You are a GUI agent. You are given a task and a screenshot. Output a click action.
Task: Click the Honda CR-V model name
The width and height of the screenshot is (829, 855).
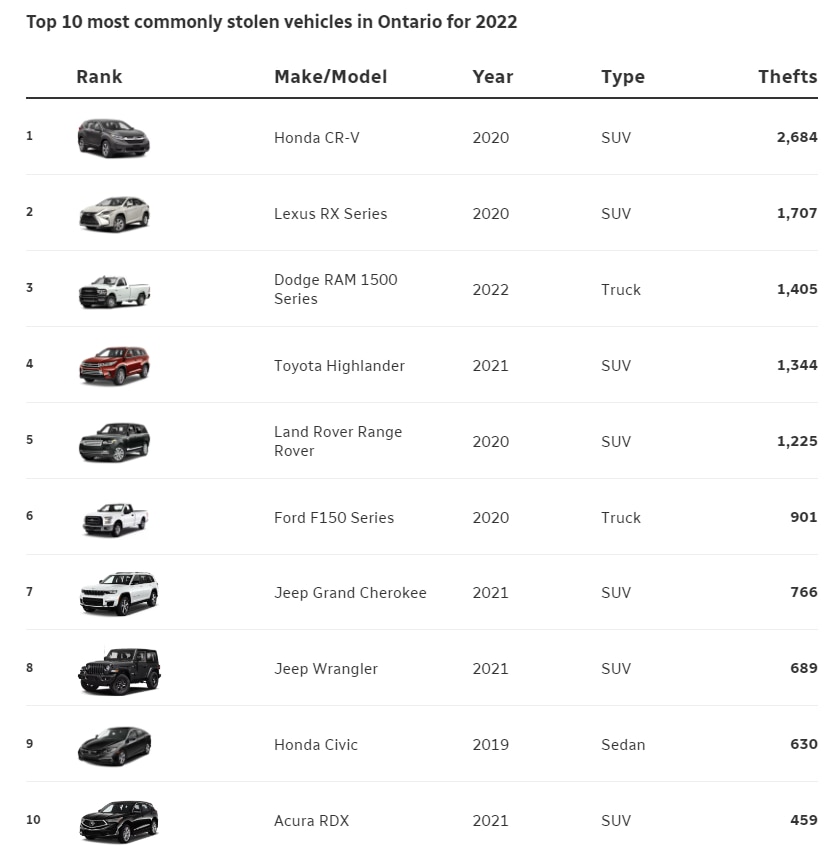317,138
